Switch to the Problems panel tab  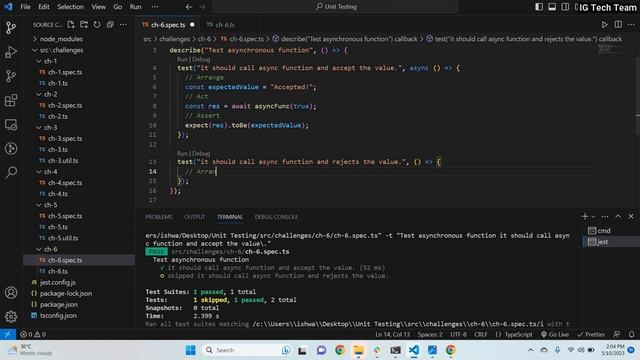(x=159, y=217)
